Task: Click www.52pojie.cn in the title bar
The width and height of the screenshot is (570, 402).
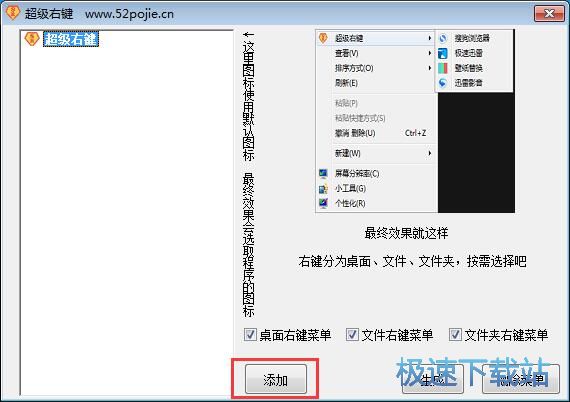Action: point(129,14)
